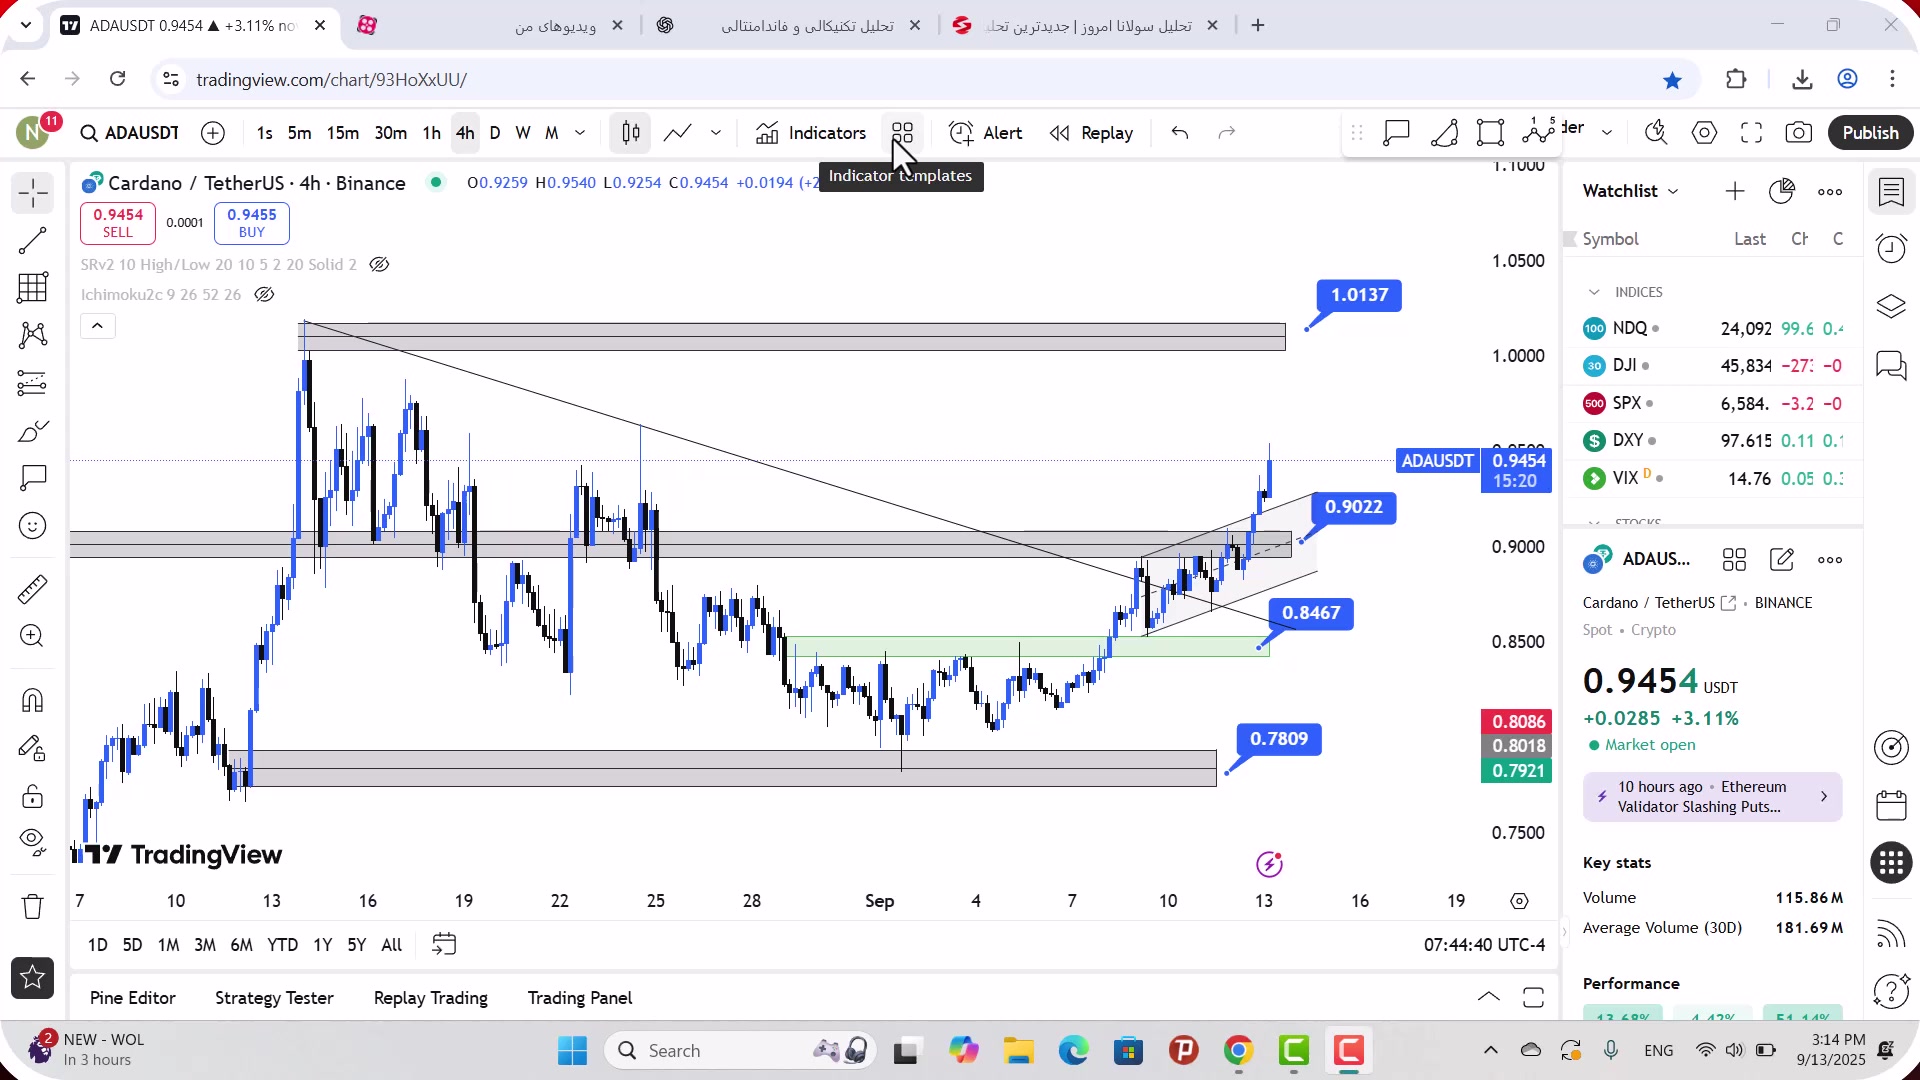This screenshot has width=1920, height=1080.
Task: Open the favorites star toolbar button
Action: 33,978
